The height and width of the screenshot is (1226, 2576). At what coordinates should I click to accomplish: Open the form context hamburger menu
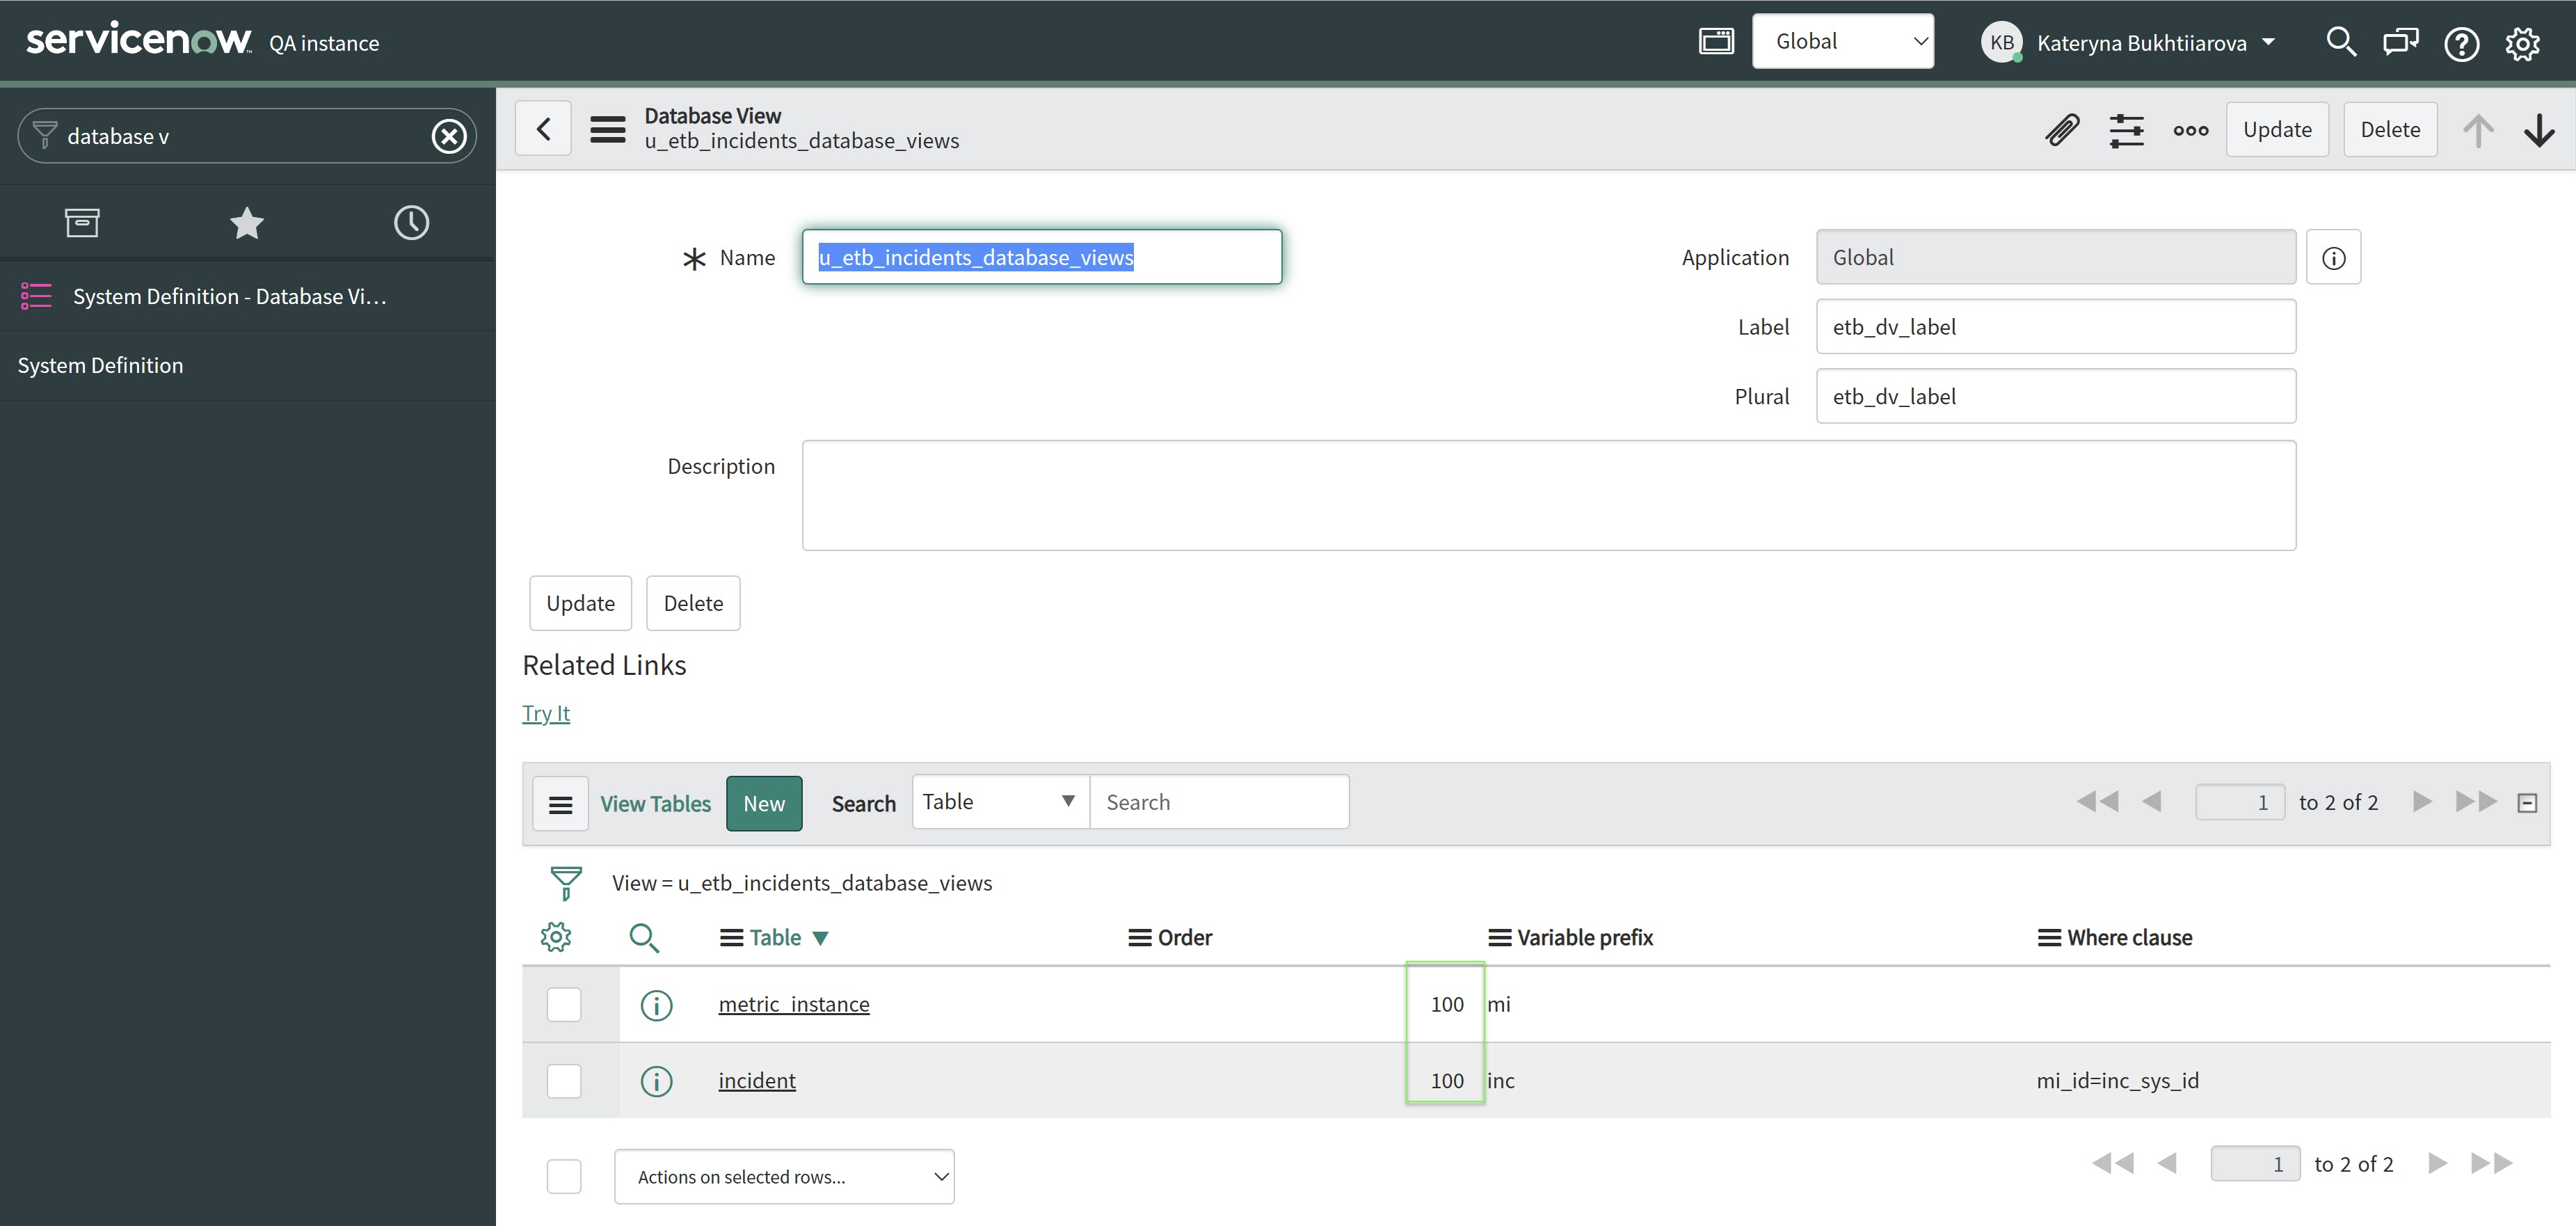pyautogui.click(x=607, y=130)
